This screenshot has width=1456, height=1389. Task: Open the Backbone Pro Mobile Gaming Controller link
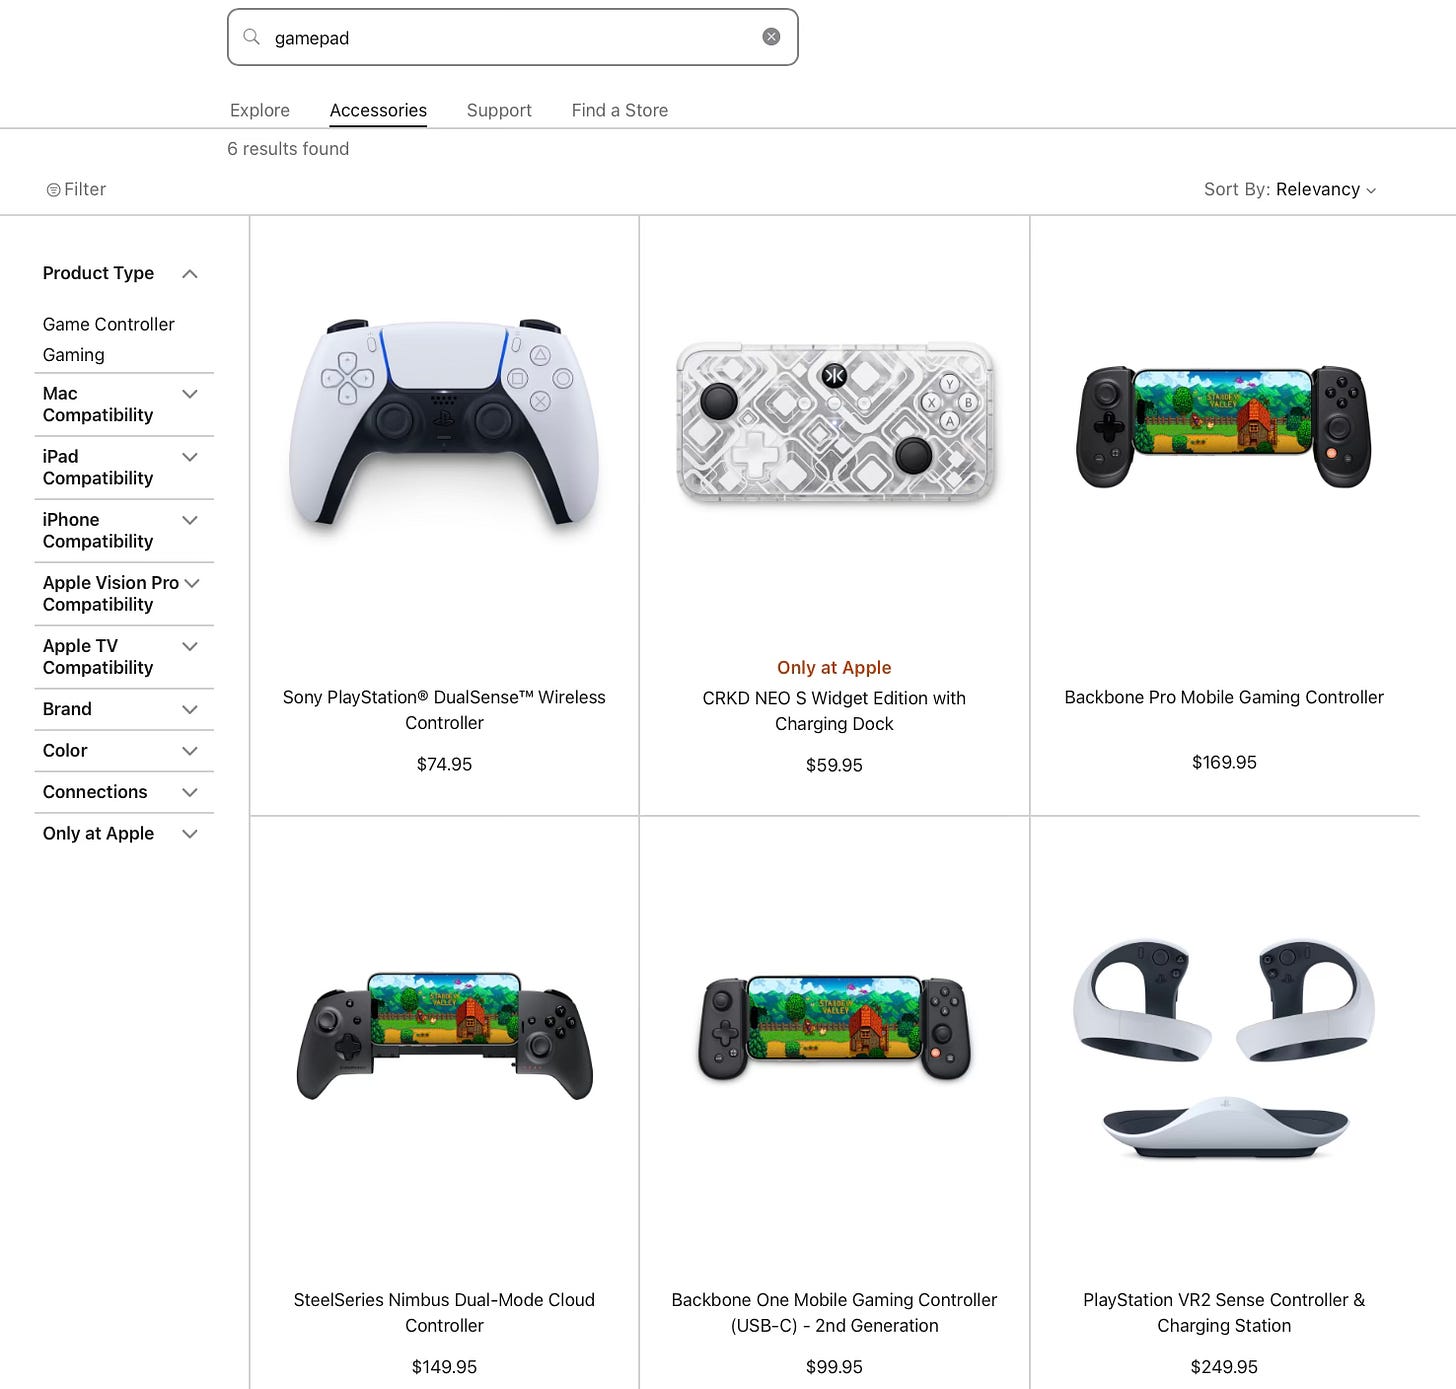click(1224, 697)
